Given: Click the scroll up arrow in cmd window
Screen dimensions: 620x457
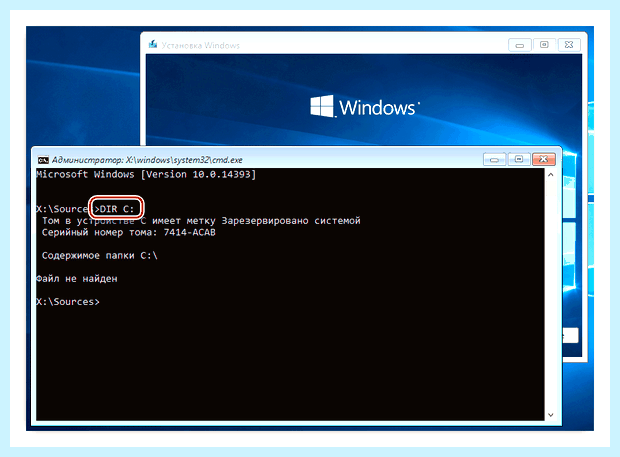Looking at the screenshot, I should 551,174.
